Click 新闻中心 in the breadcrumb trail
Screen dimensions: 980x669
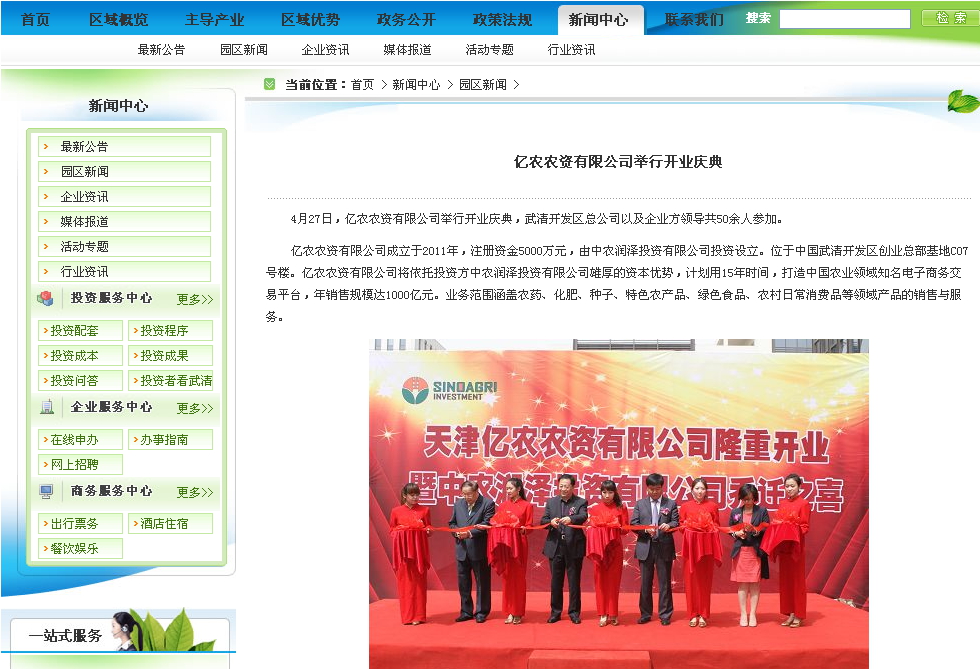[416, 84]
